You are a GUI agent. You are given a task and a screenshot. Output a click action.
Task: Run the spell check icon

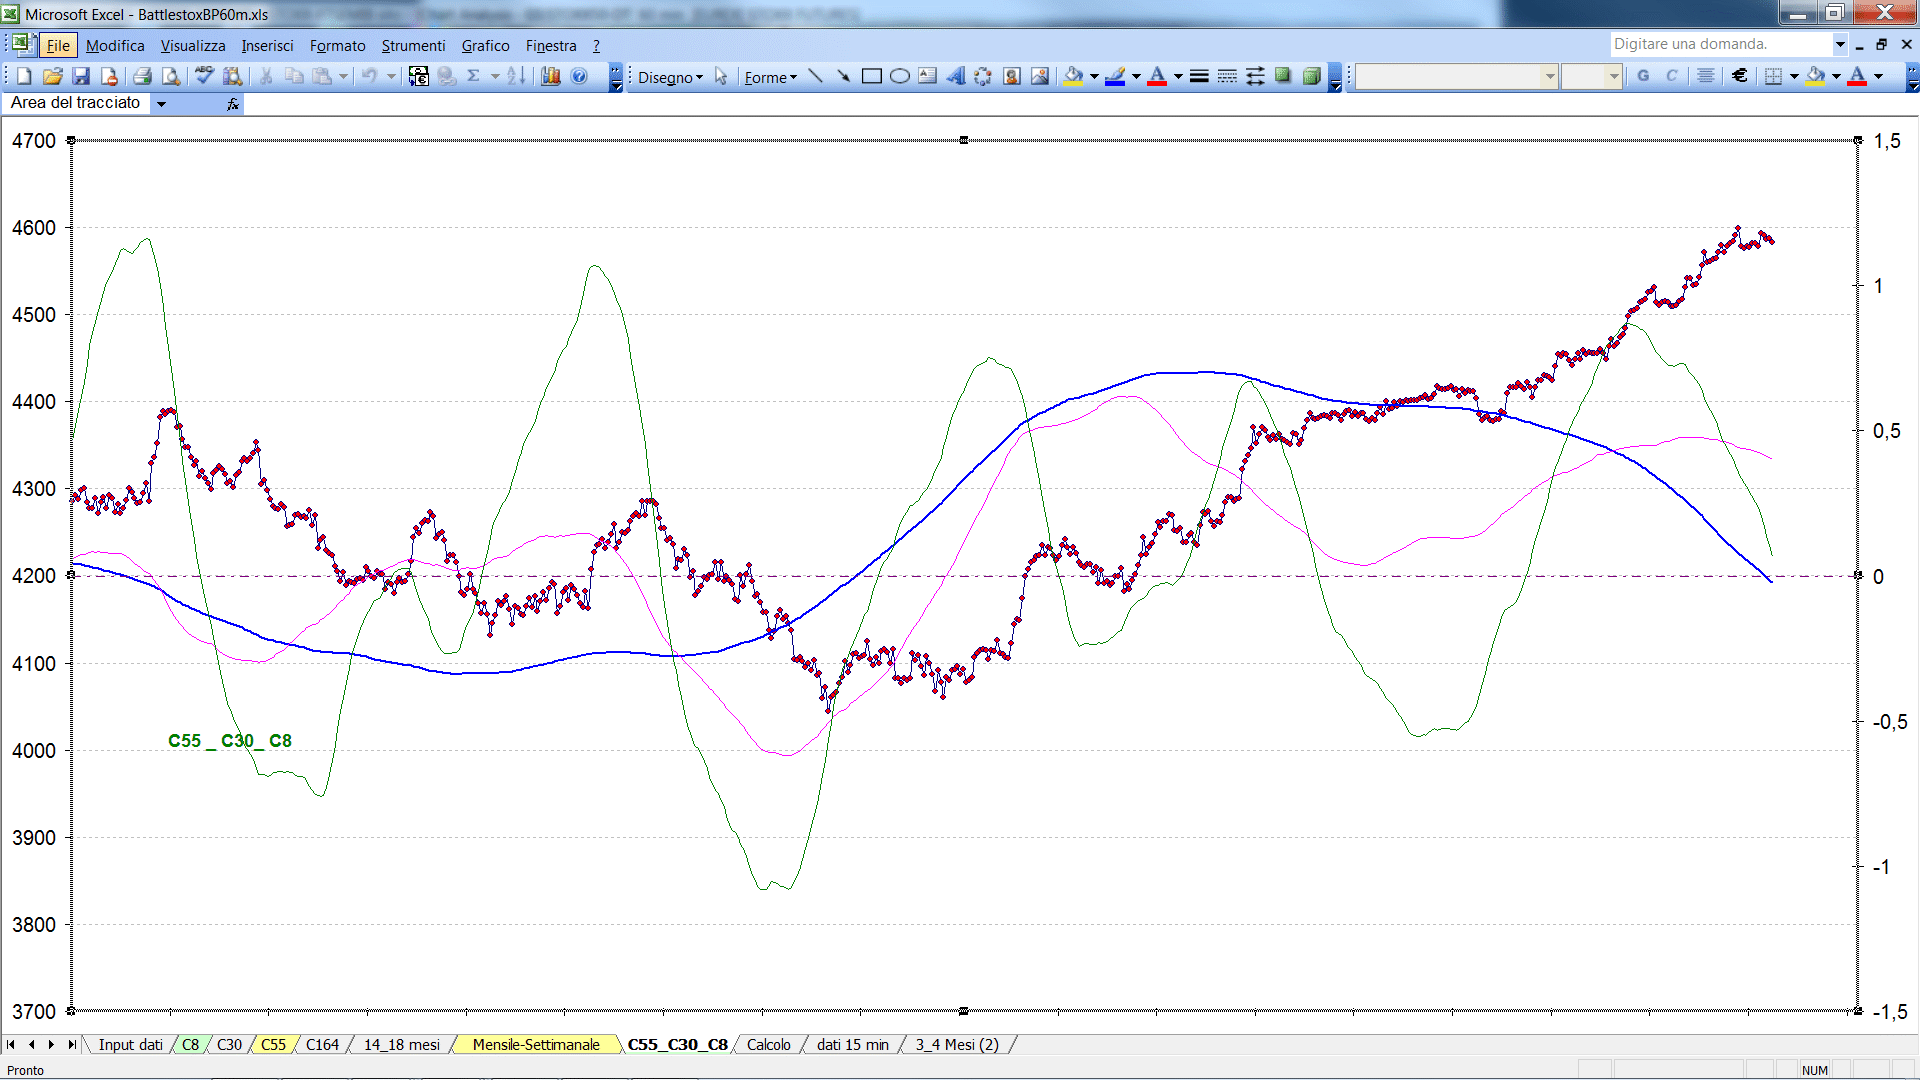coord(205,76)
